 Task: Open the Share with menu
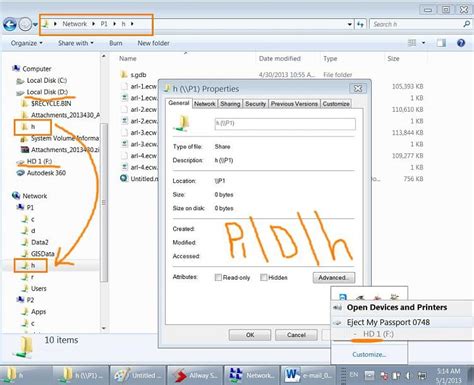pyautogui.click(x=76, y=43)
